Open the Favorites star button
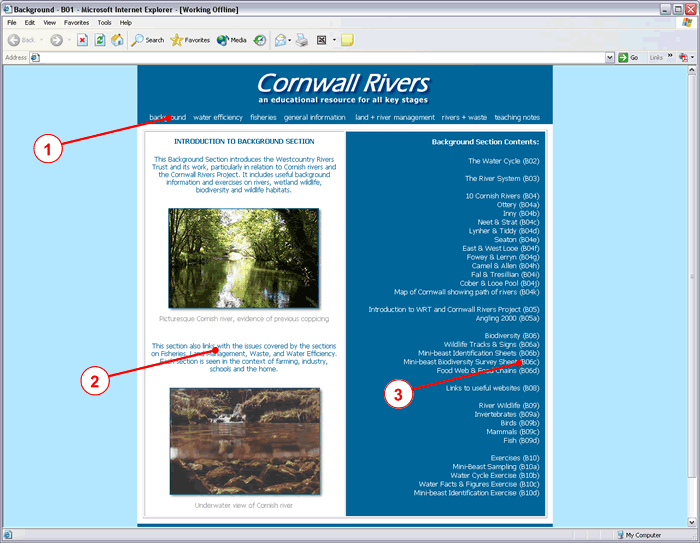 pyautogui.click(x=190, y=40)
